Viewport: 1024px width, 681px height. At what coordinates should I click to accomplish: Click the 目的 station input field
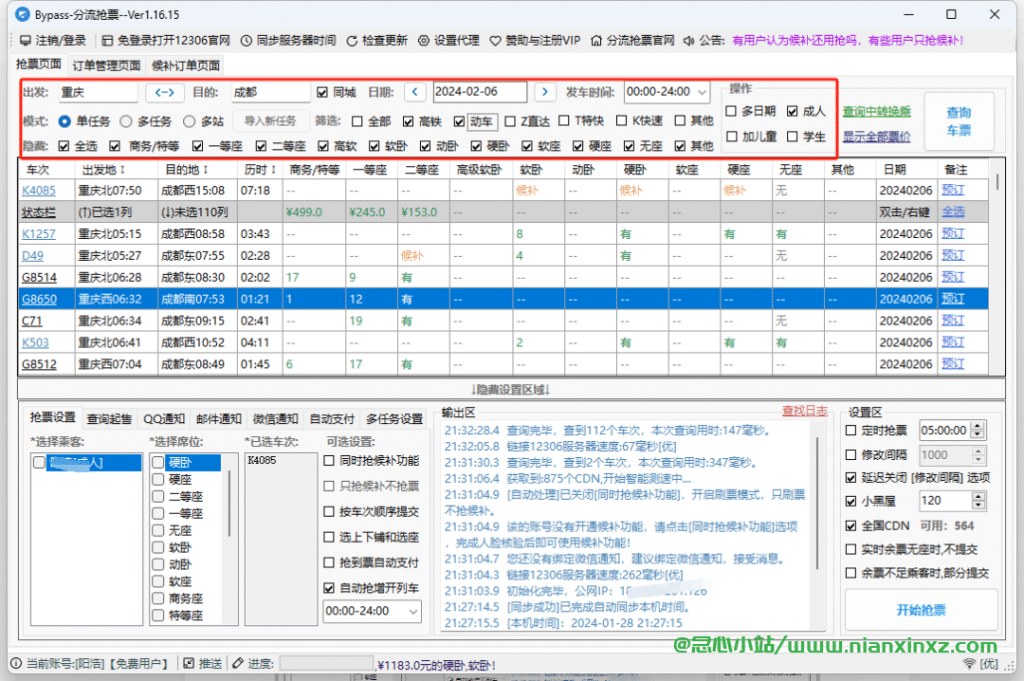(x=270, y=92)
